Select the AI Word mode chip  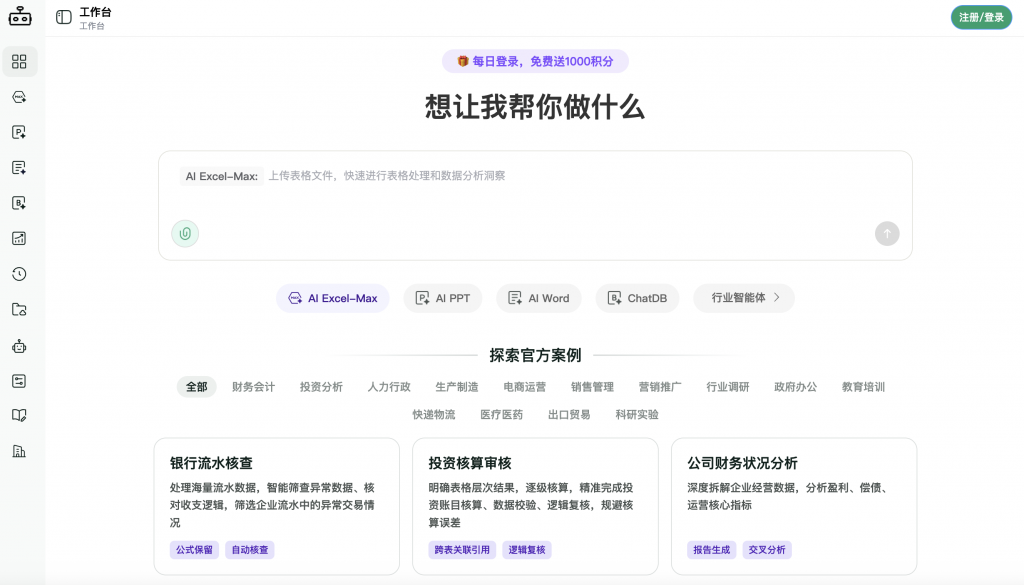click(x=539, y=298)
